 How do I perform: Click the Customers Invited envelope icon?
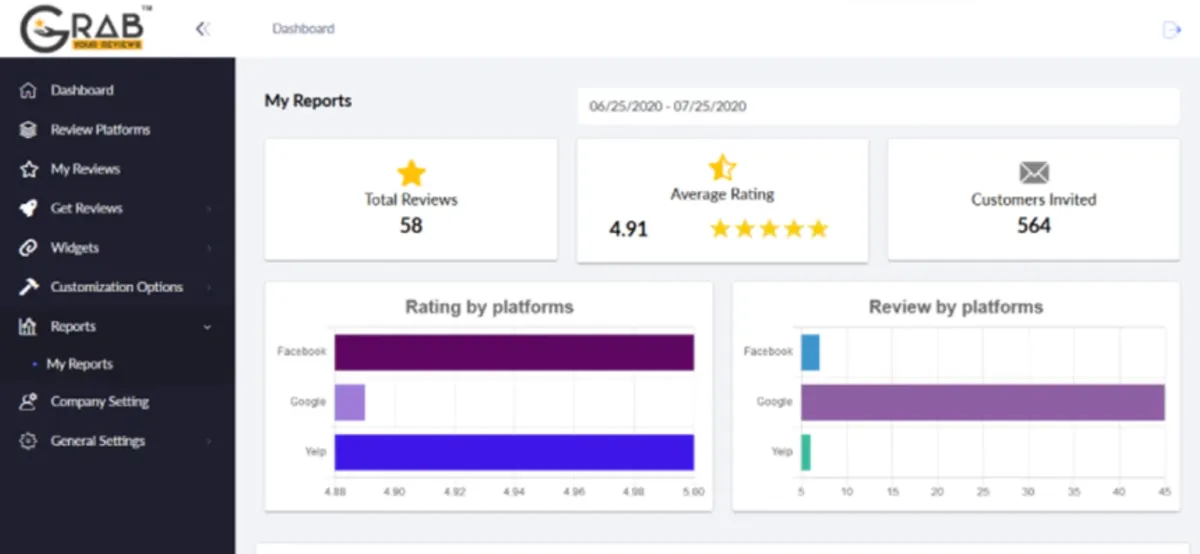click(x=1034, y=172)
